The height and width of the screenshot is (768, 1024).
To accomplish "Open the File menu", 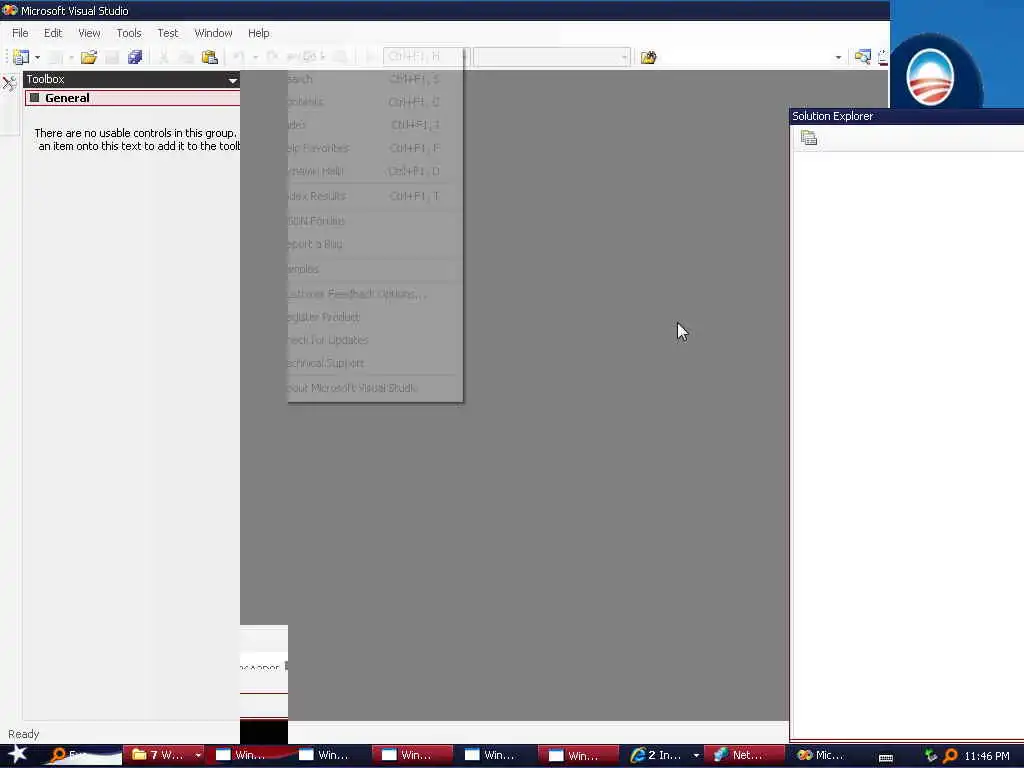I will coord(20,33).
